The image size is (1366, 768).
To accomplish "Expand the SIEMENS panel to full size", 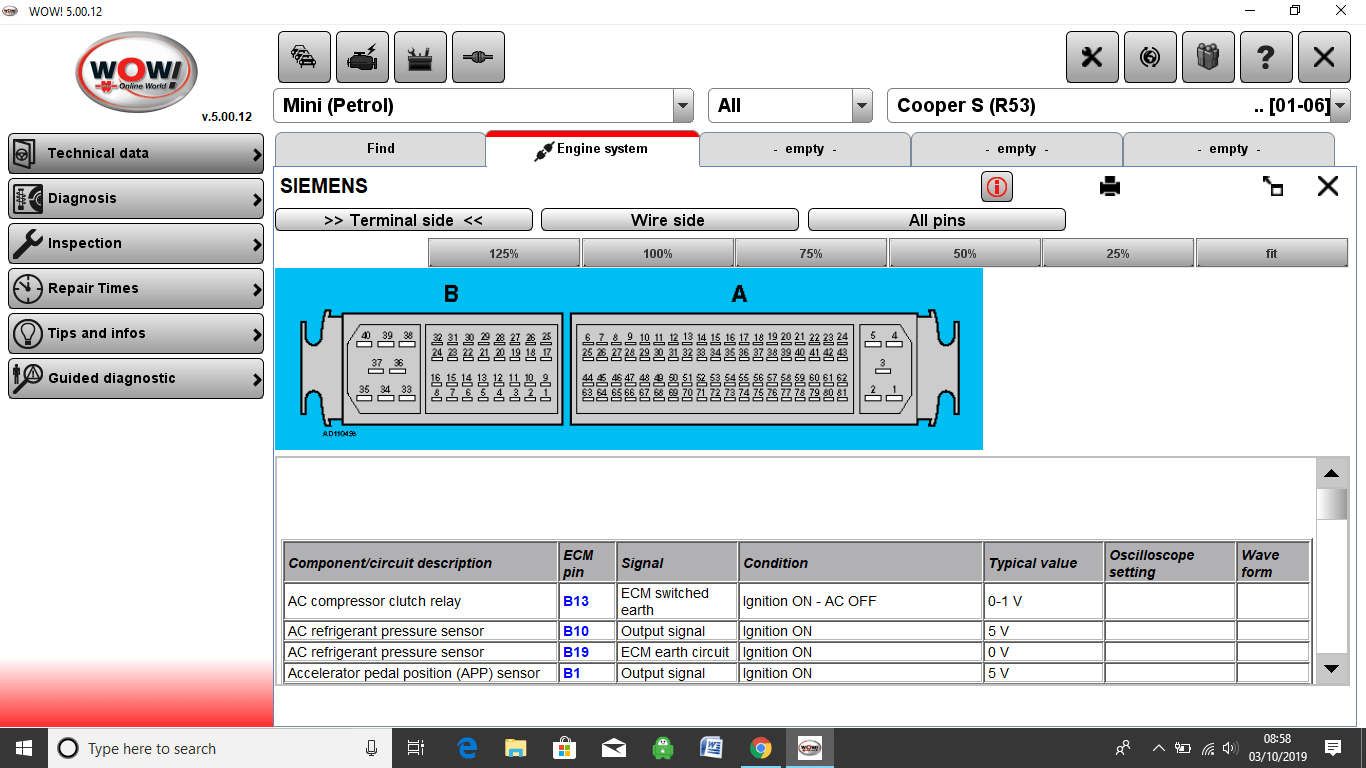I will [x=1273, y=186].
